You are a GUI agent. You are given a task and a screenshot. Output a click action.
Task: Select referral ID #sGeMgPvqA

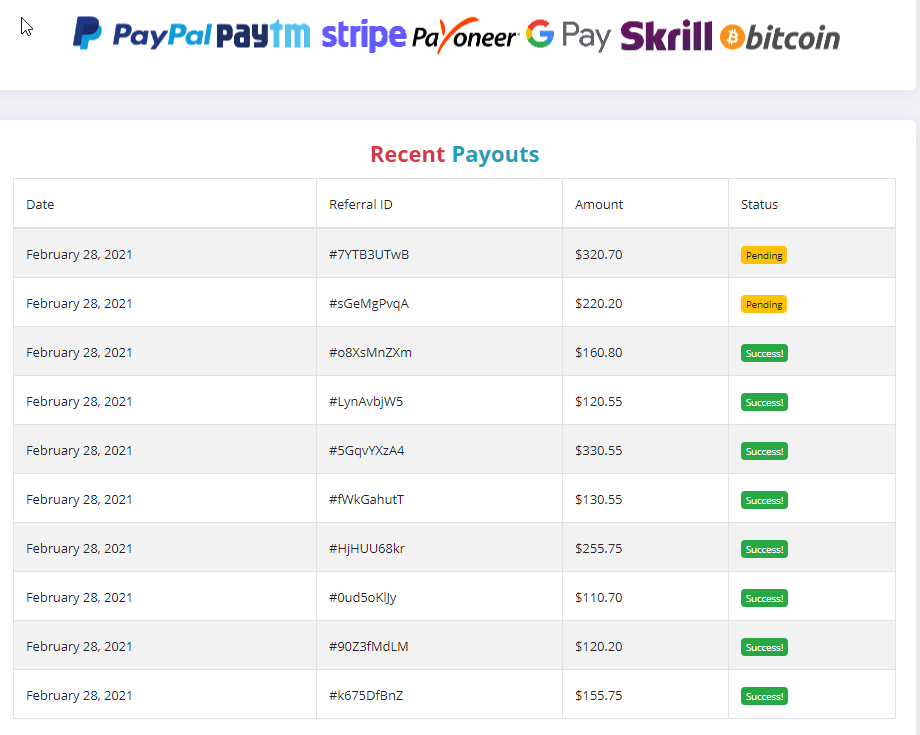pos(368,303)
